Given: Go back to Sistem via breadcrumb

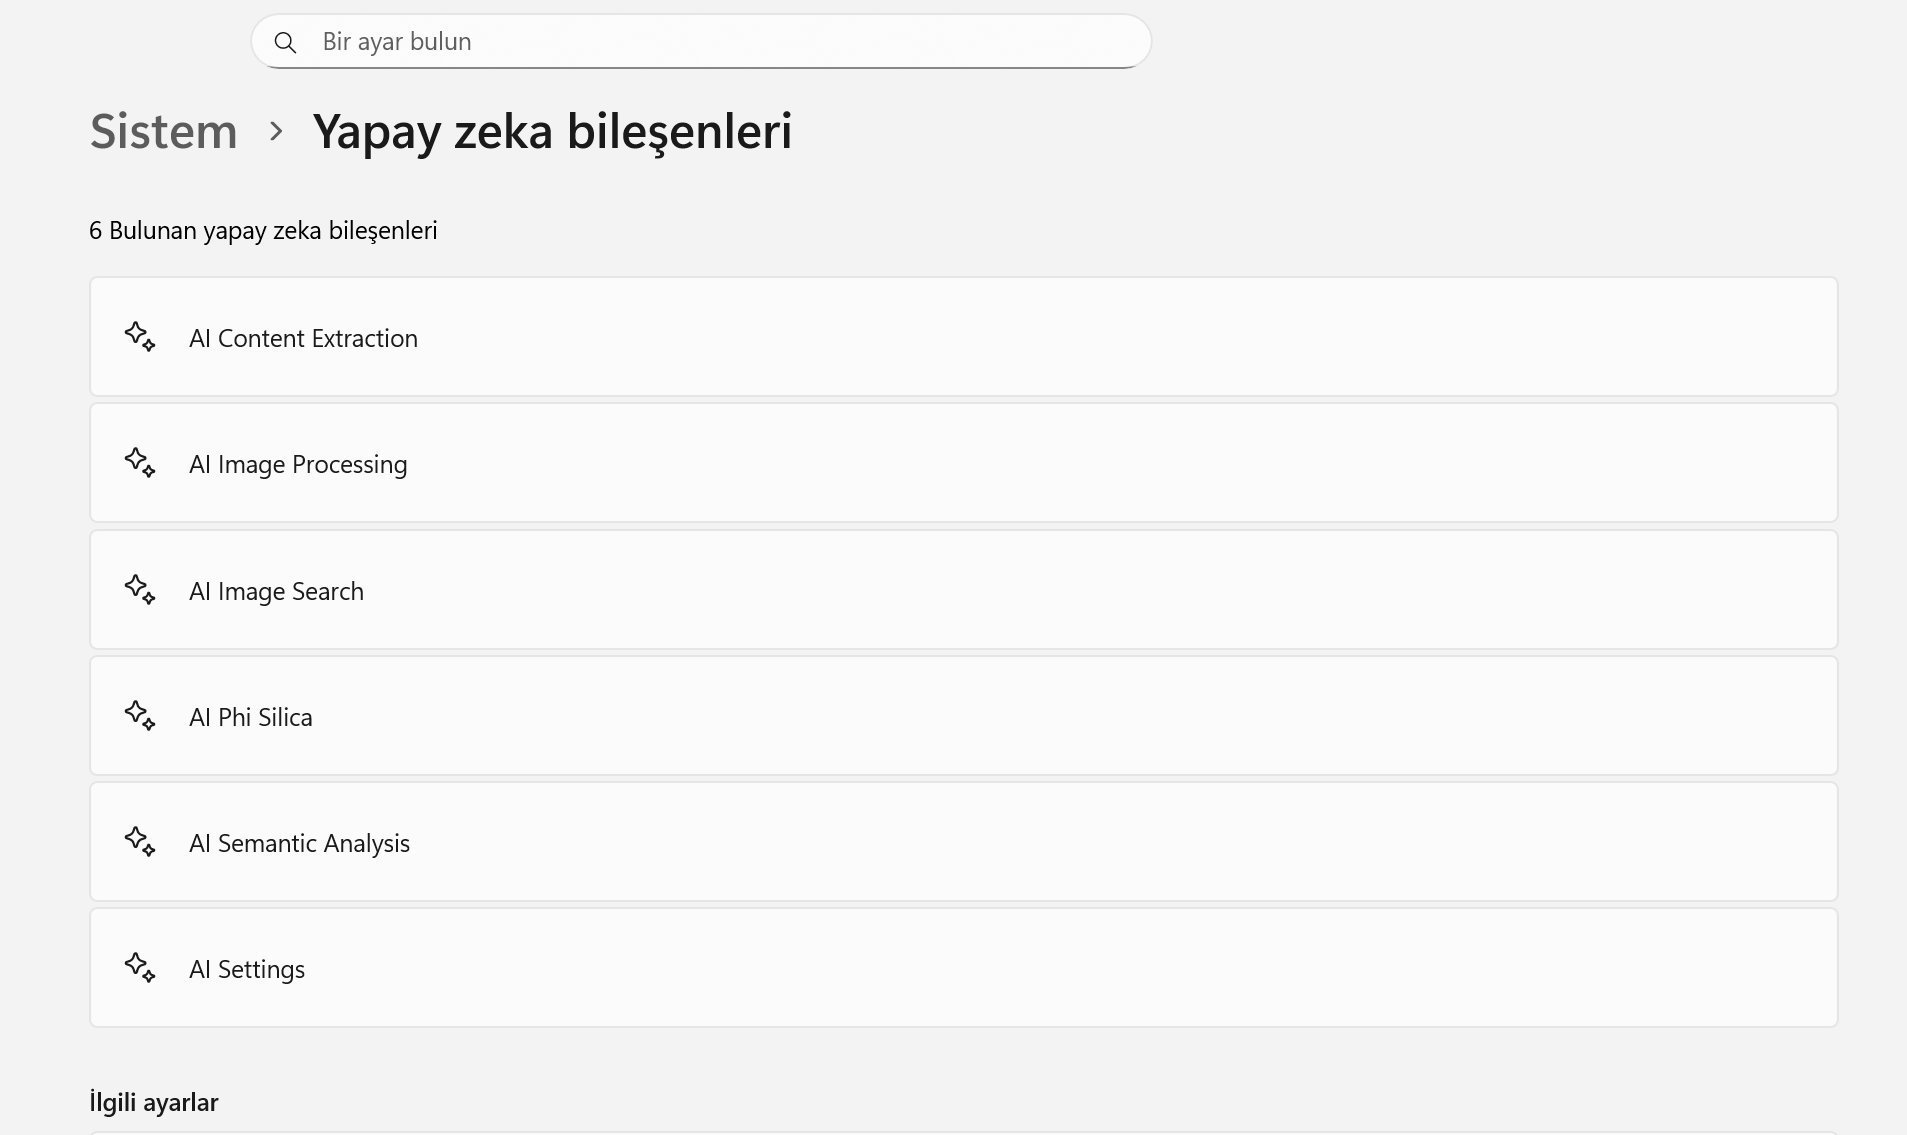Looking at the screenshot, I should pyautogui.click(x=164, y=131).
